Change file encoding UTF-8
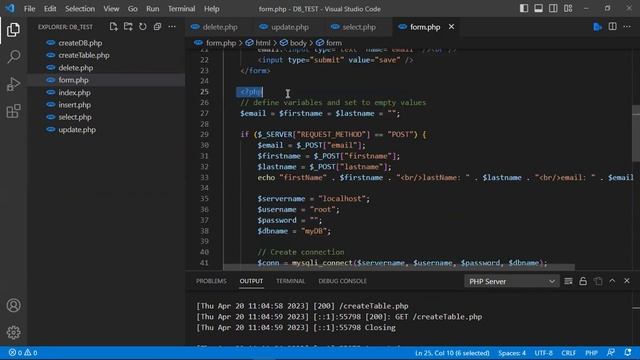Image resolution: width=640 pixels, height=360 pixels. coord(544,353)
